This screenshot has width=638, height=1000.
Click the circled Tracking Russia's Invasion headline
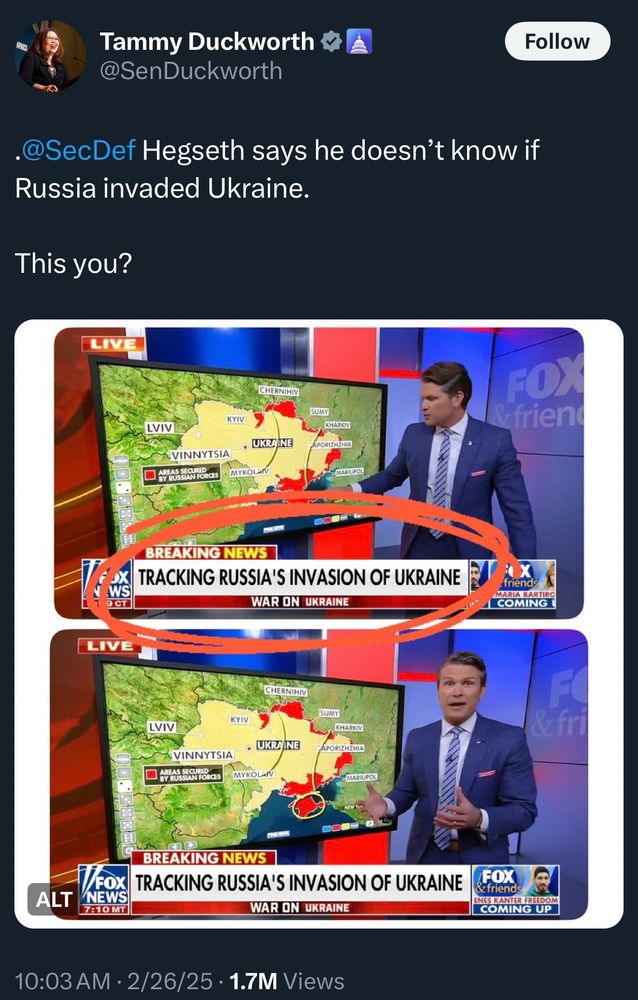(x=300, y=577)
